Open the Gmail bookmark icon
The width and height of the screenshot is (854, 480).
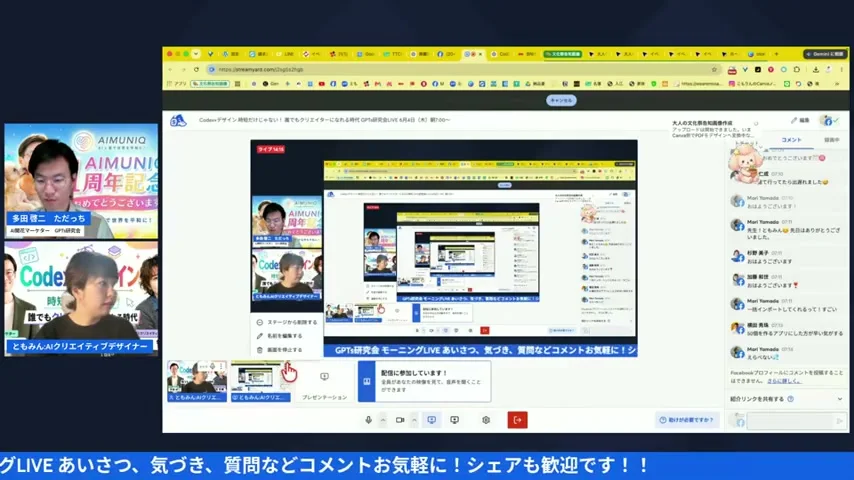pyautogui.click(x=377, y=84)
